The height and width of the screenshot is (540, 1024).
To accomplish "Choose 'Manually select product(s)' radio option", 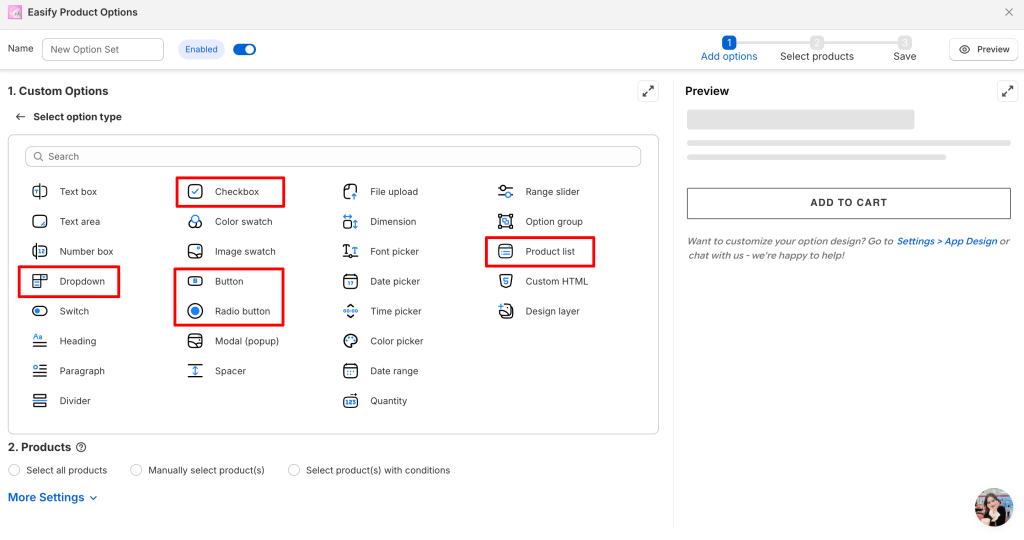I will [136, 470].
